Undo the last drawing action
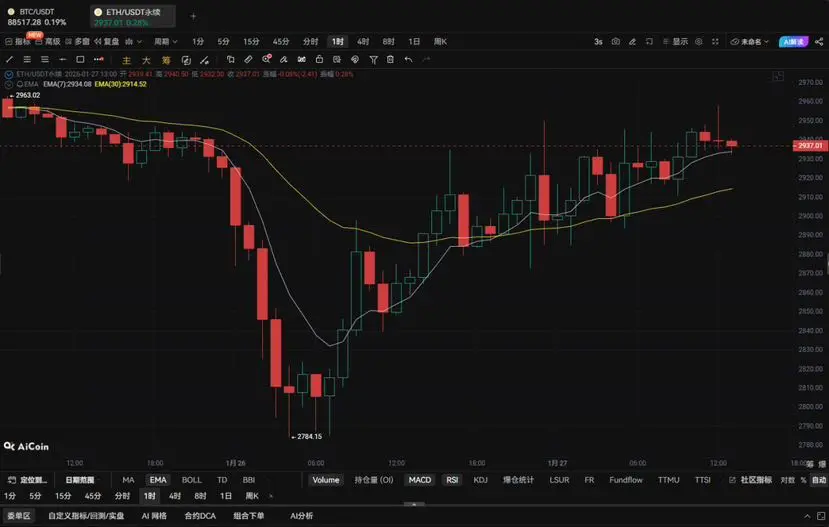Screen dimensions: 829x527 408,60
